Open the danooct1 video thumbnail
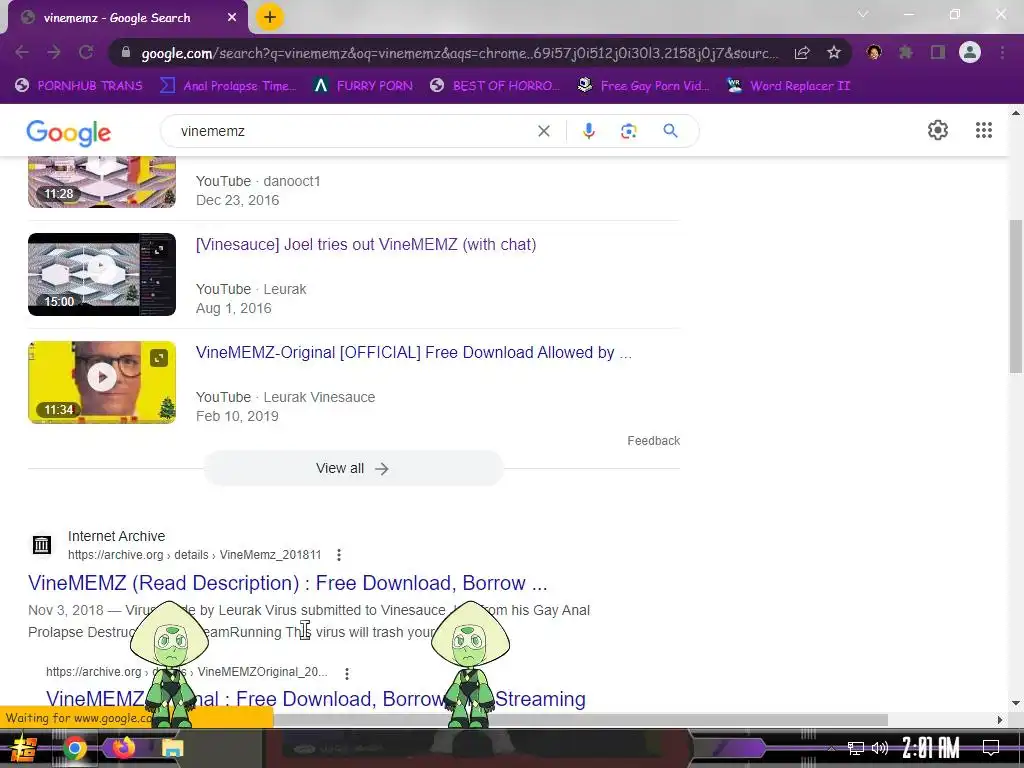 [102, 182]
